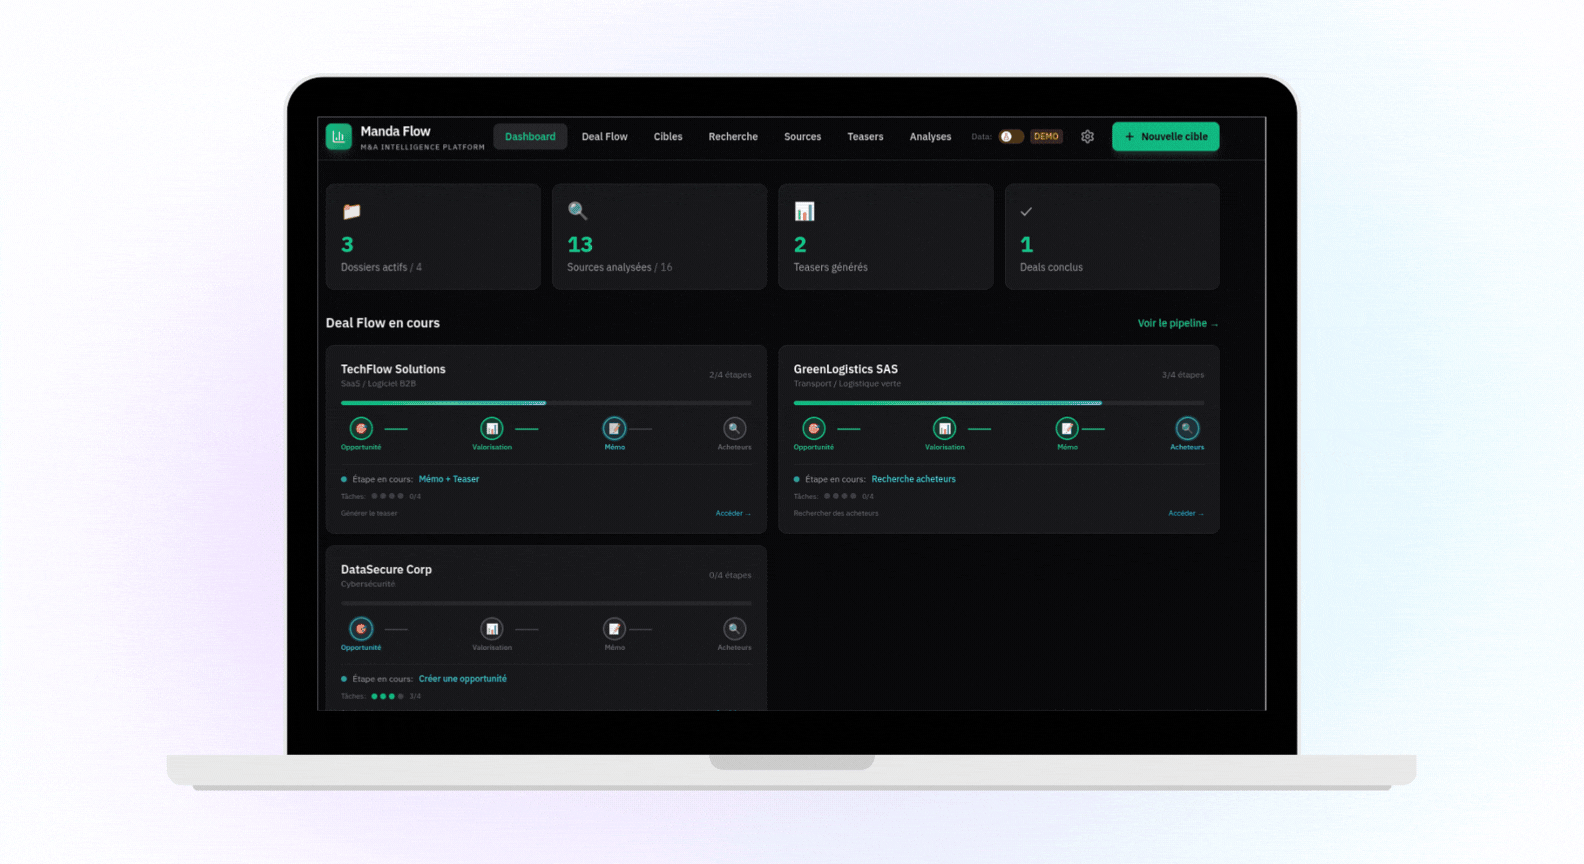Click the chart icon in Teasers générés card
Viewport: 1584px width, 864px height.
tap(804, 211)
